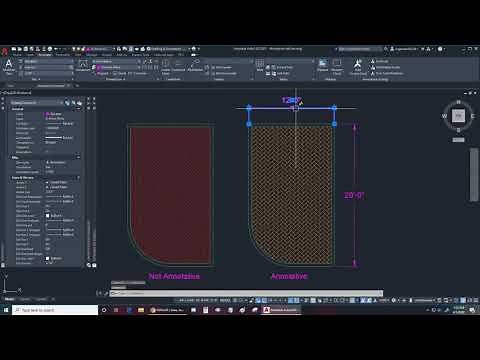This screenshot has width=480, height=360.
Task: Select the Wipeout tool in Markup panel
Action: pos(323,65)
